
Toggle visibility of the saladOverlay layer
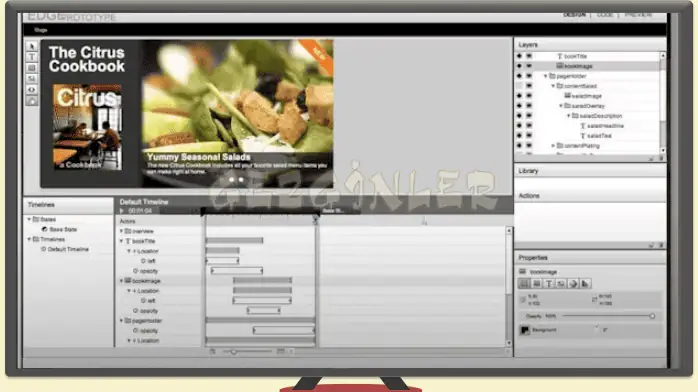519,106
